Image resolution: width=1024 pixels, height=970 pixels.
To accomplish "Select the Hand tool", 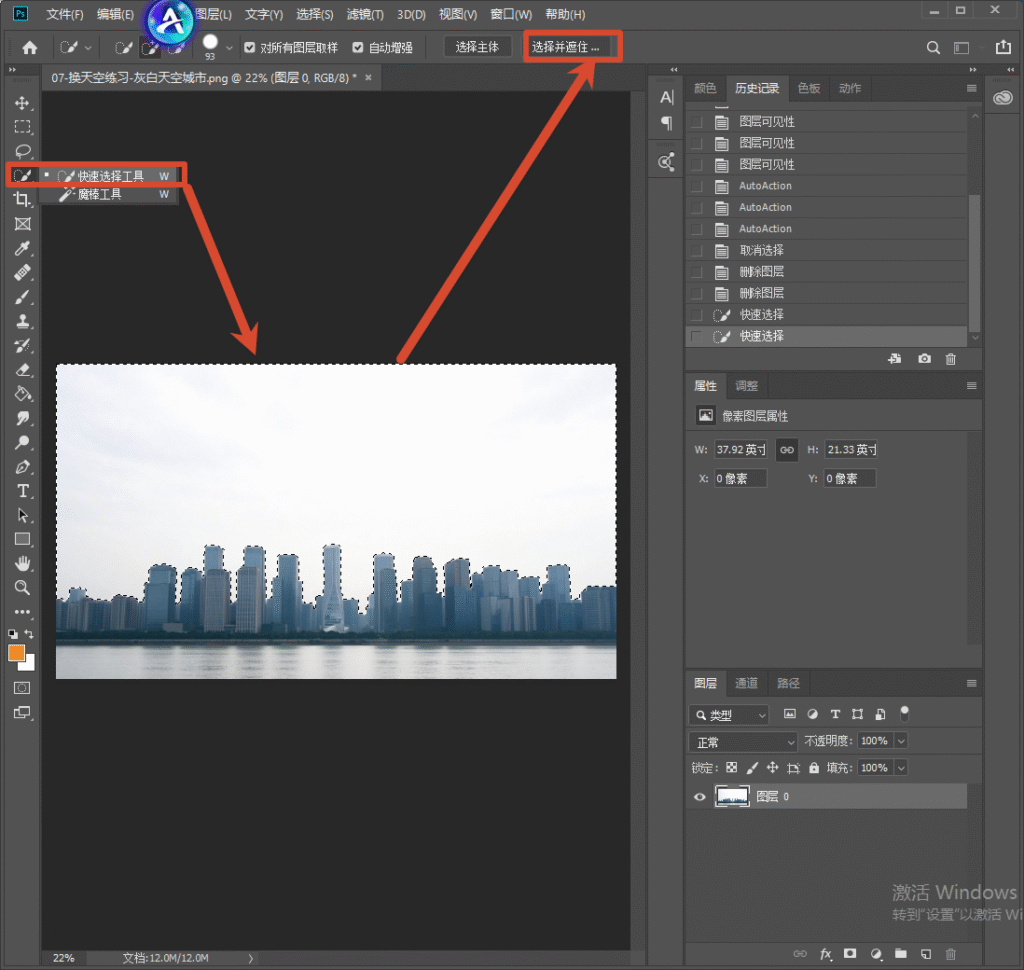I will pos(22,563).
